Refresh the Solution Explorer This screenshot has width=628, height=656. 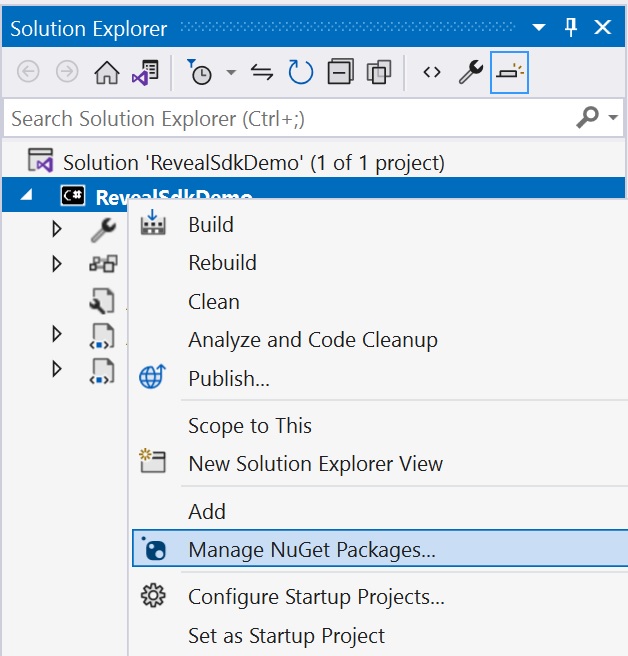pos(300,72)
